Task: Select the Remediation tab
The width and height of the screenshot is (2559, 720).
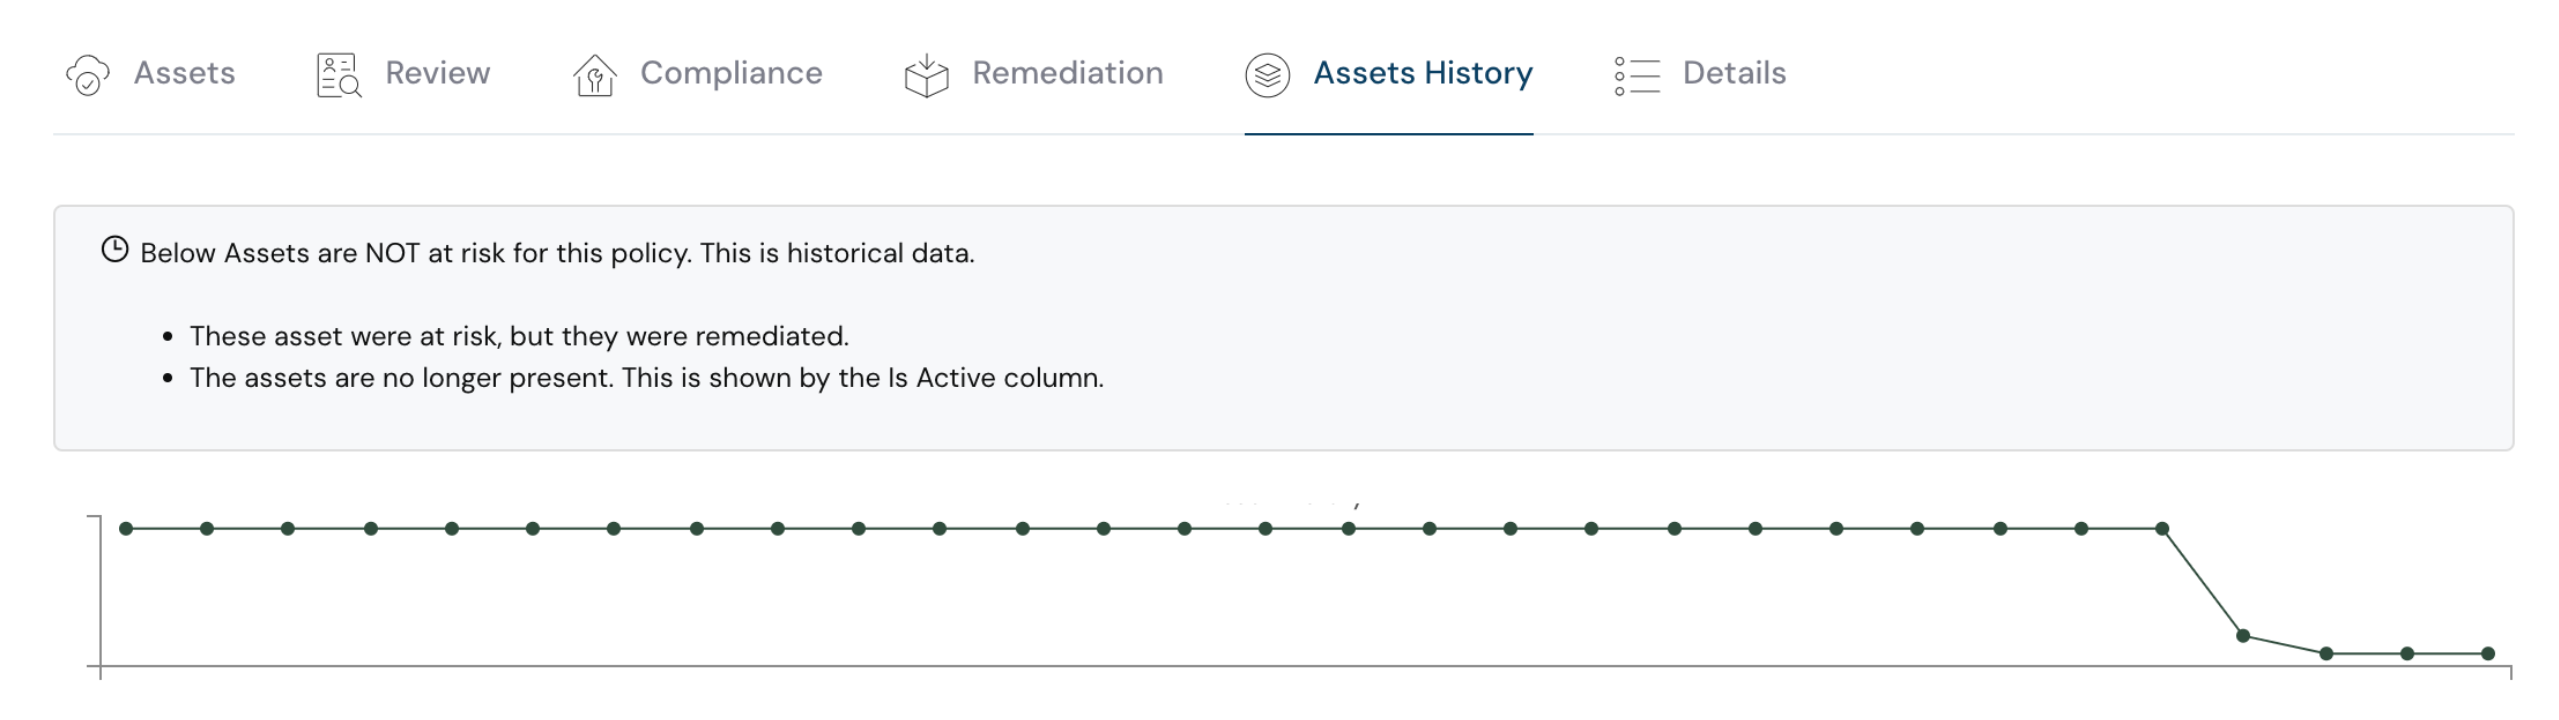Action: (1067, 73)
